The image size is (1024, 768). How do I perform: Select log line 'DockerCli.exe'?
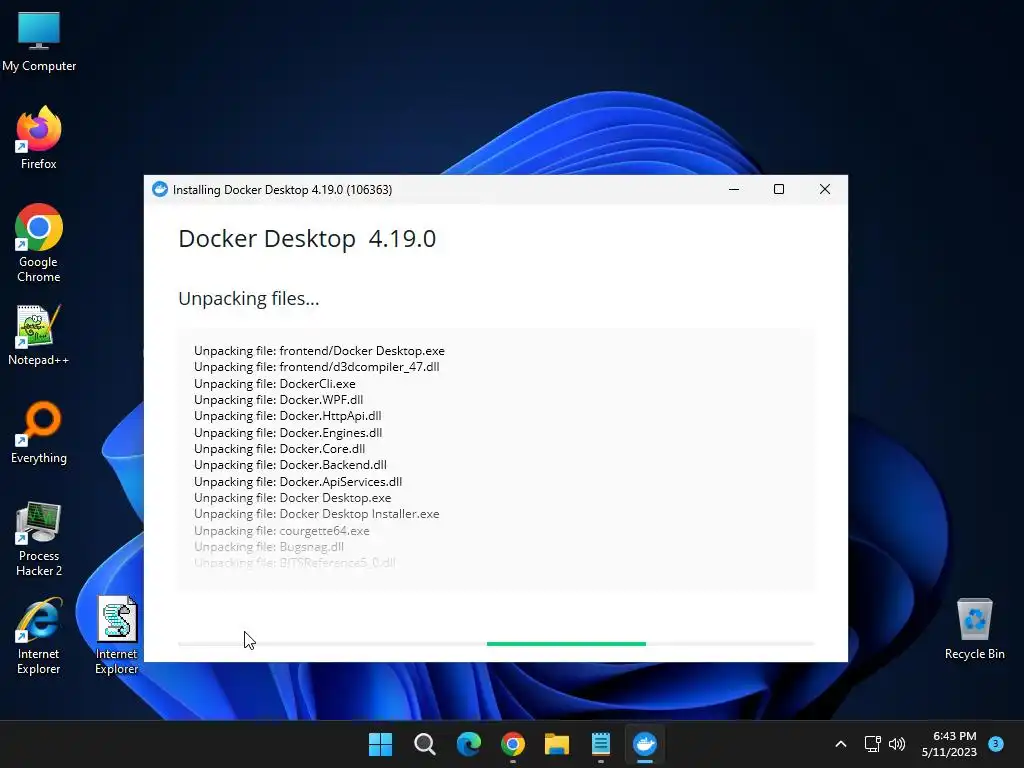pos(275,383)
